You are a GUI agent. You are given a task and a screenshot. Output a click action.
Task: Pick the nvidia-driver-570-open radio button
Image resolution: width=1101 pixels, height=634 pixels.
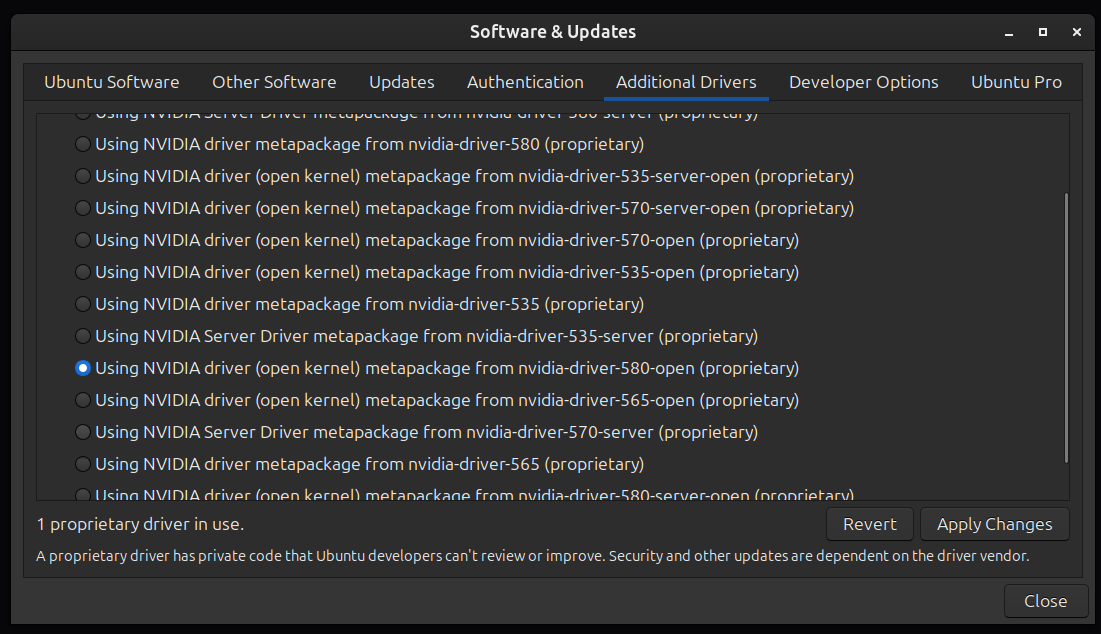[x=83, y=240]
